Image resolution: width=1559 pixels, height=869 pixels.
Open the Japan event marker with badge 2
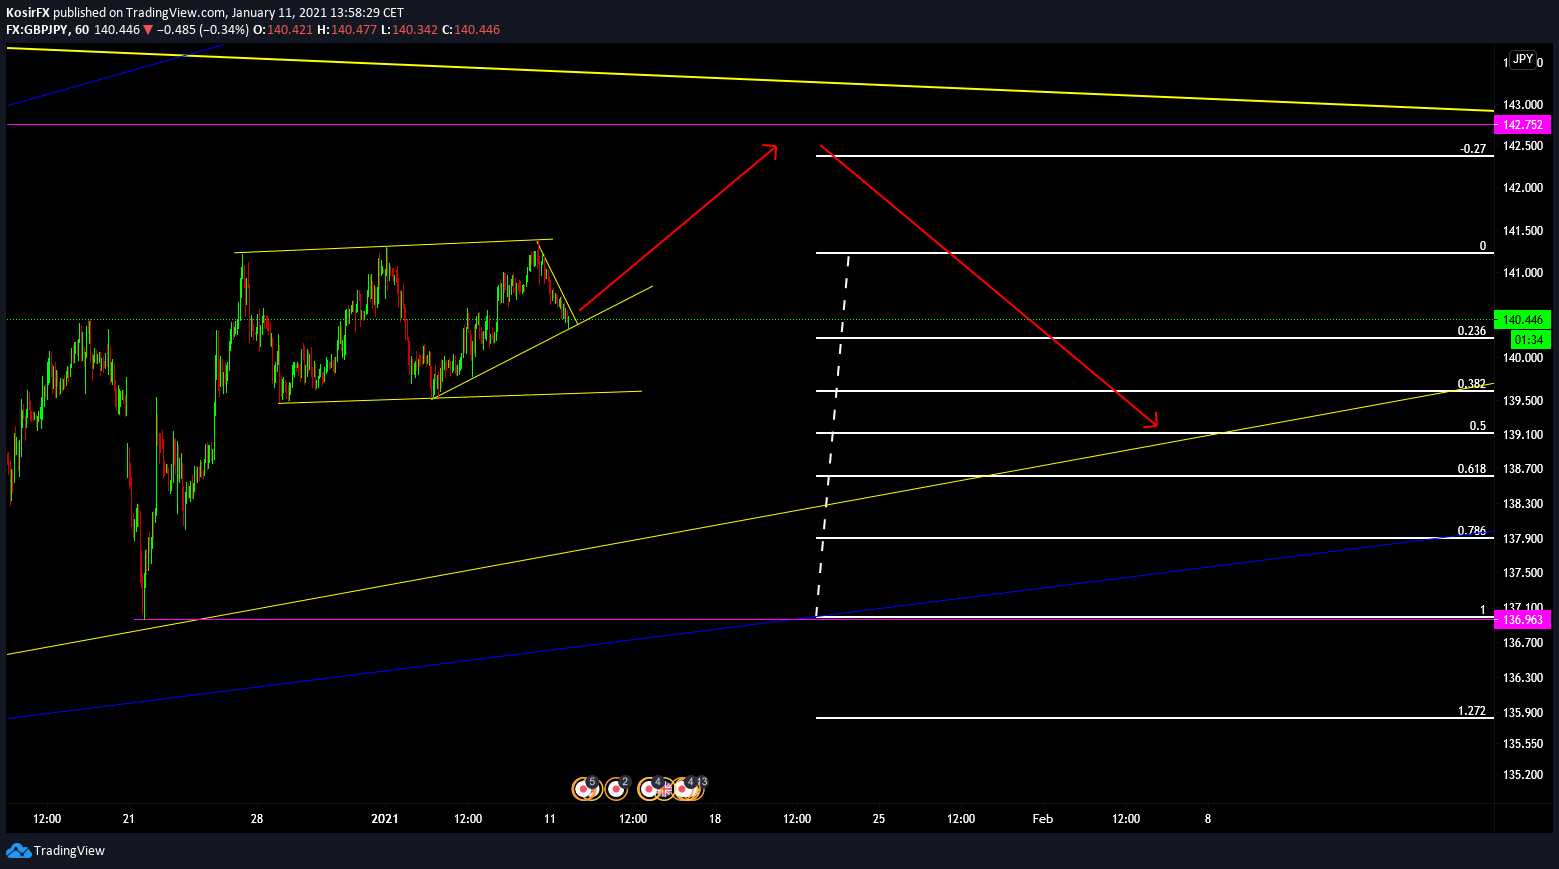tap(618, 789)
